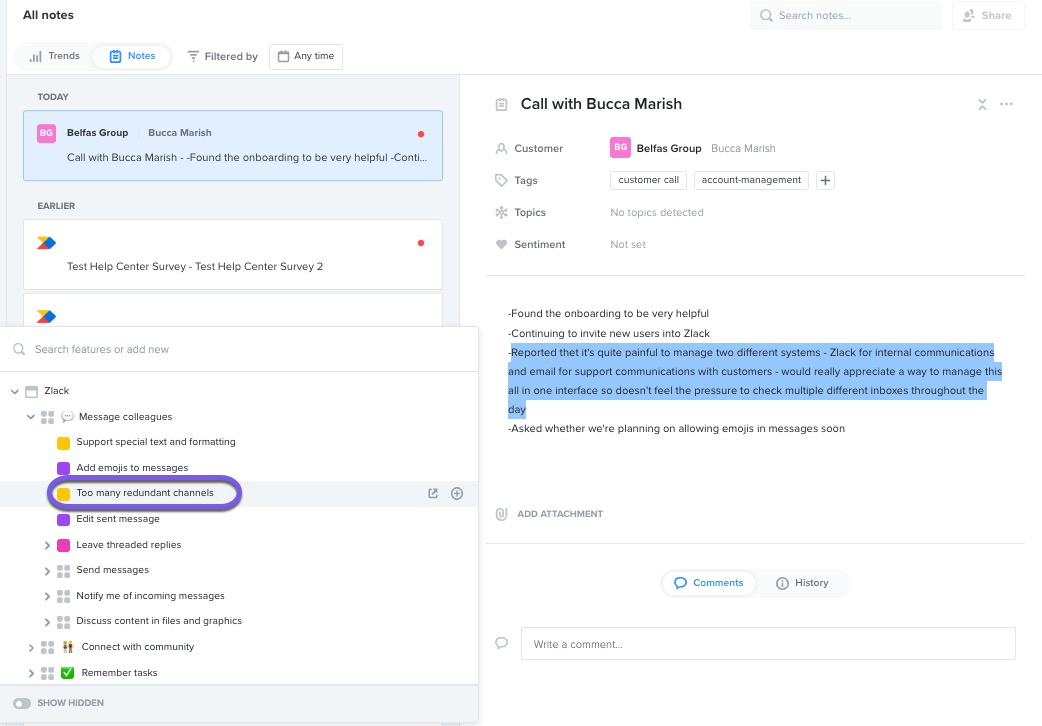Click the BG avatar in Customer field
The height and width of the screenshot is (726, 1042).
(620, 148)
